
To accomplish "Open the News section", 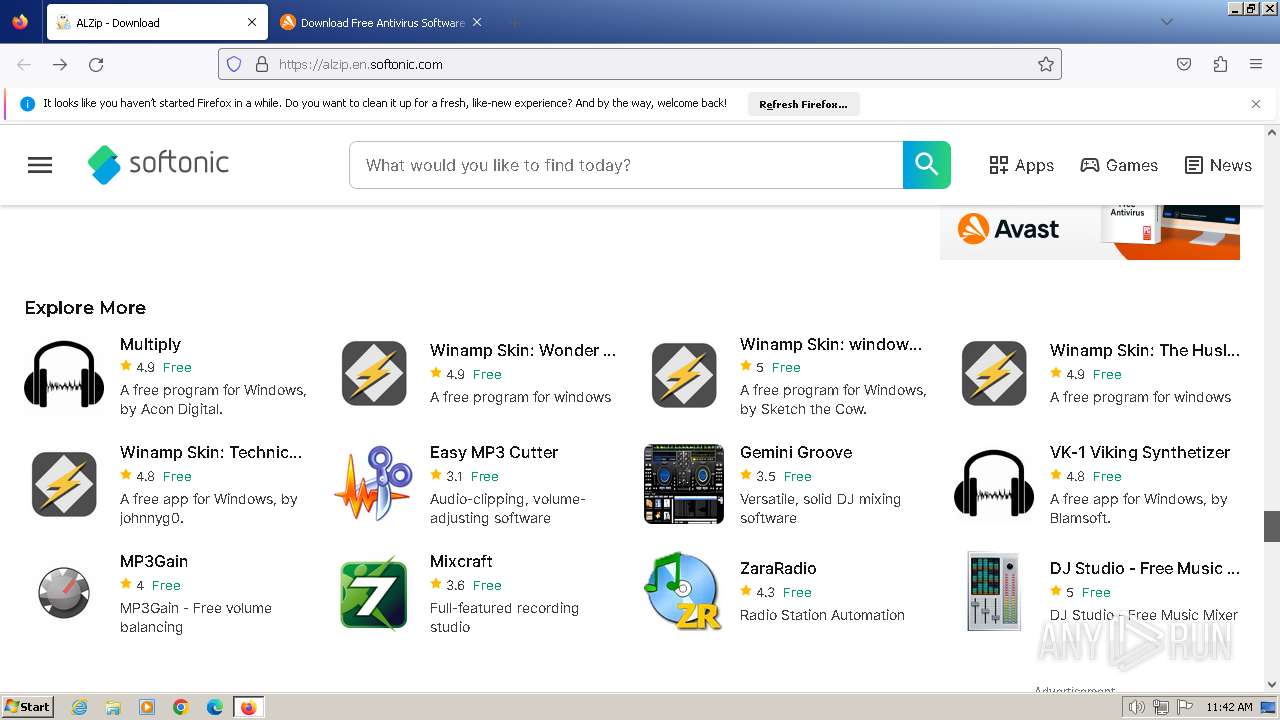I will coord(1218,165).
